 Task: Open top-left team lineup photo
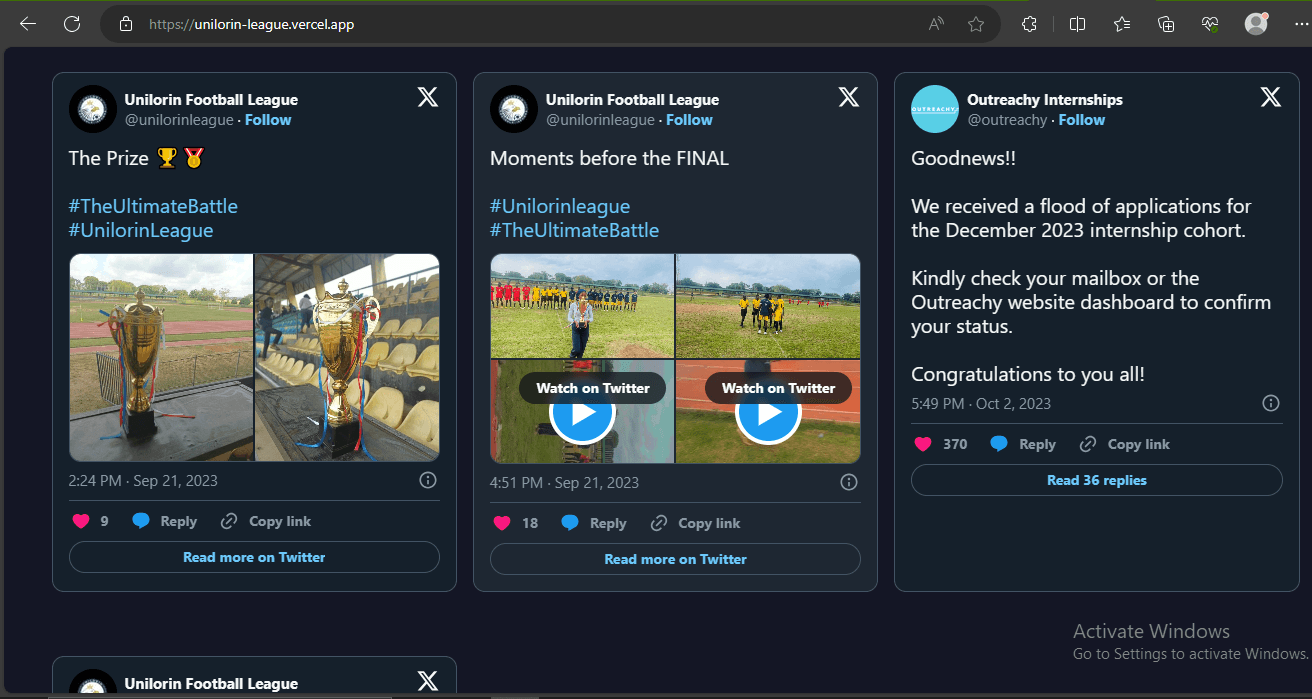582,306
